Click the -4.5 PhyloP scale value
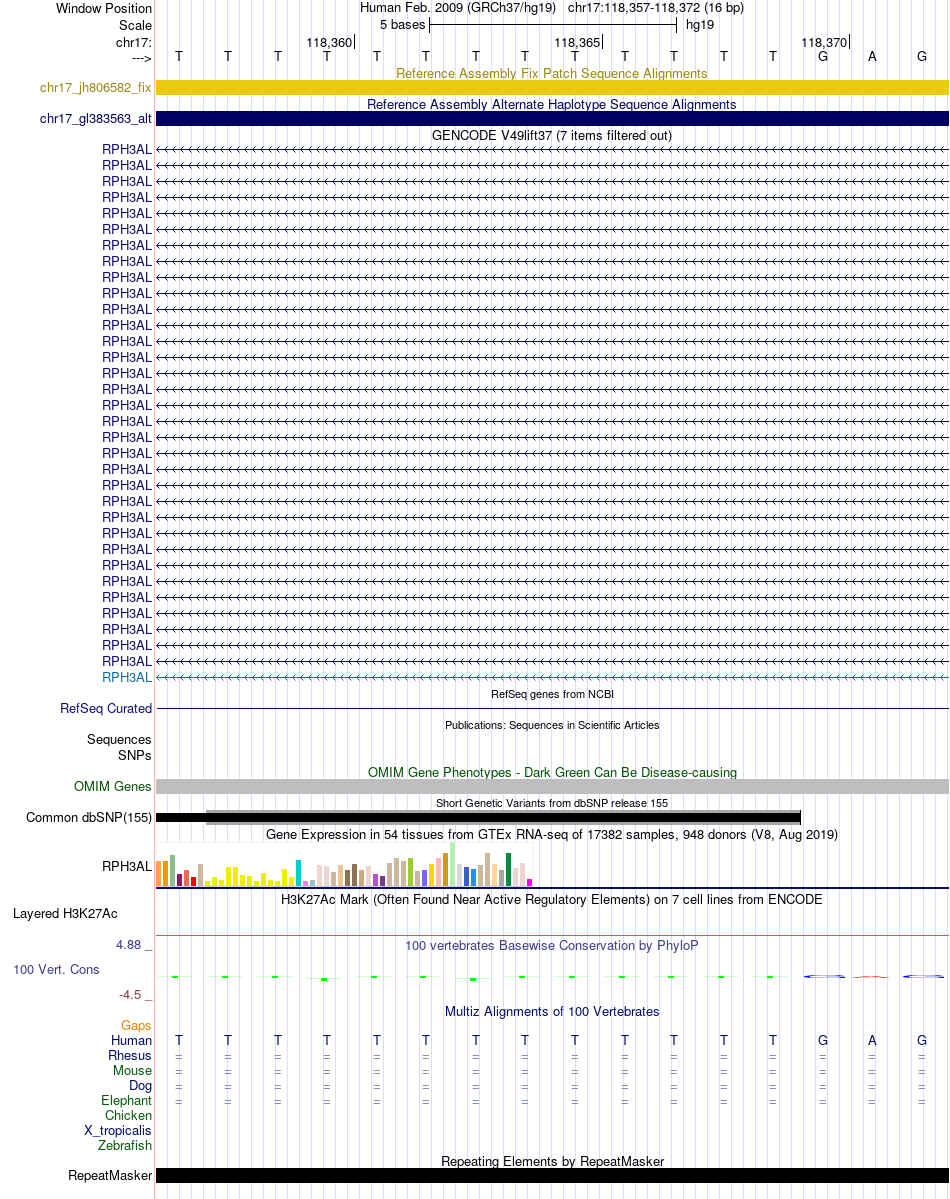 (x=130, y=995)
